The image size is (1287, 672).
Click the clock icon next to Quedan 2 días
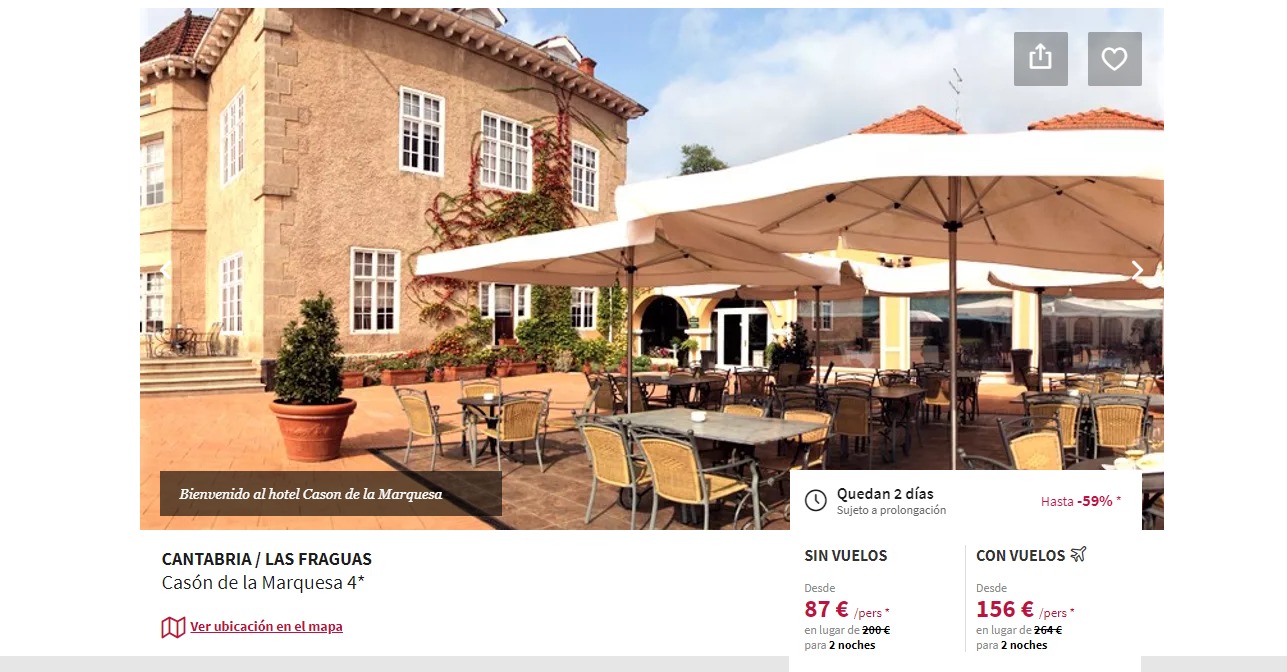click(816, 500)
